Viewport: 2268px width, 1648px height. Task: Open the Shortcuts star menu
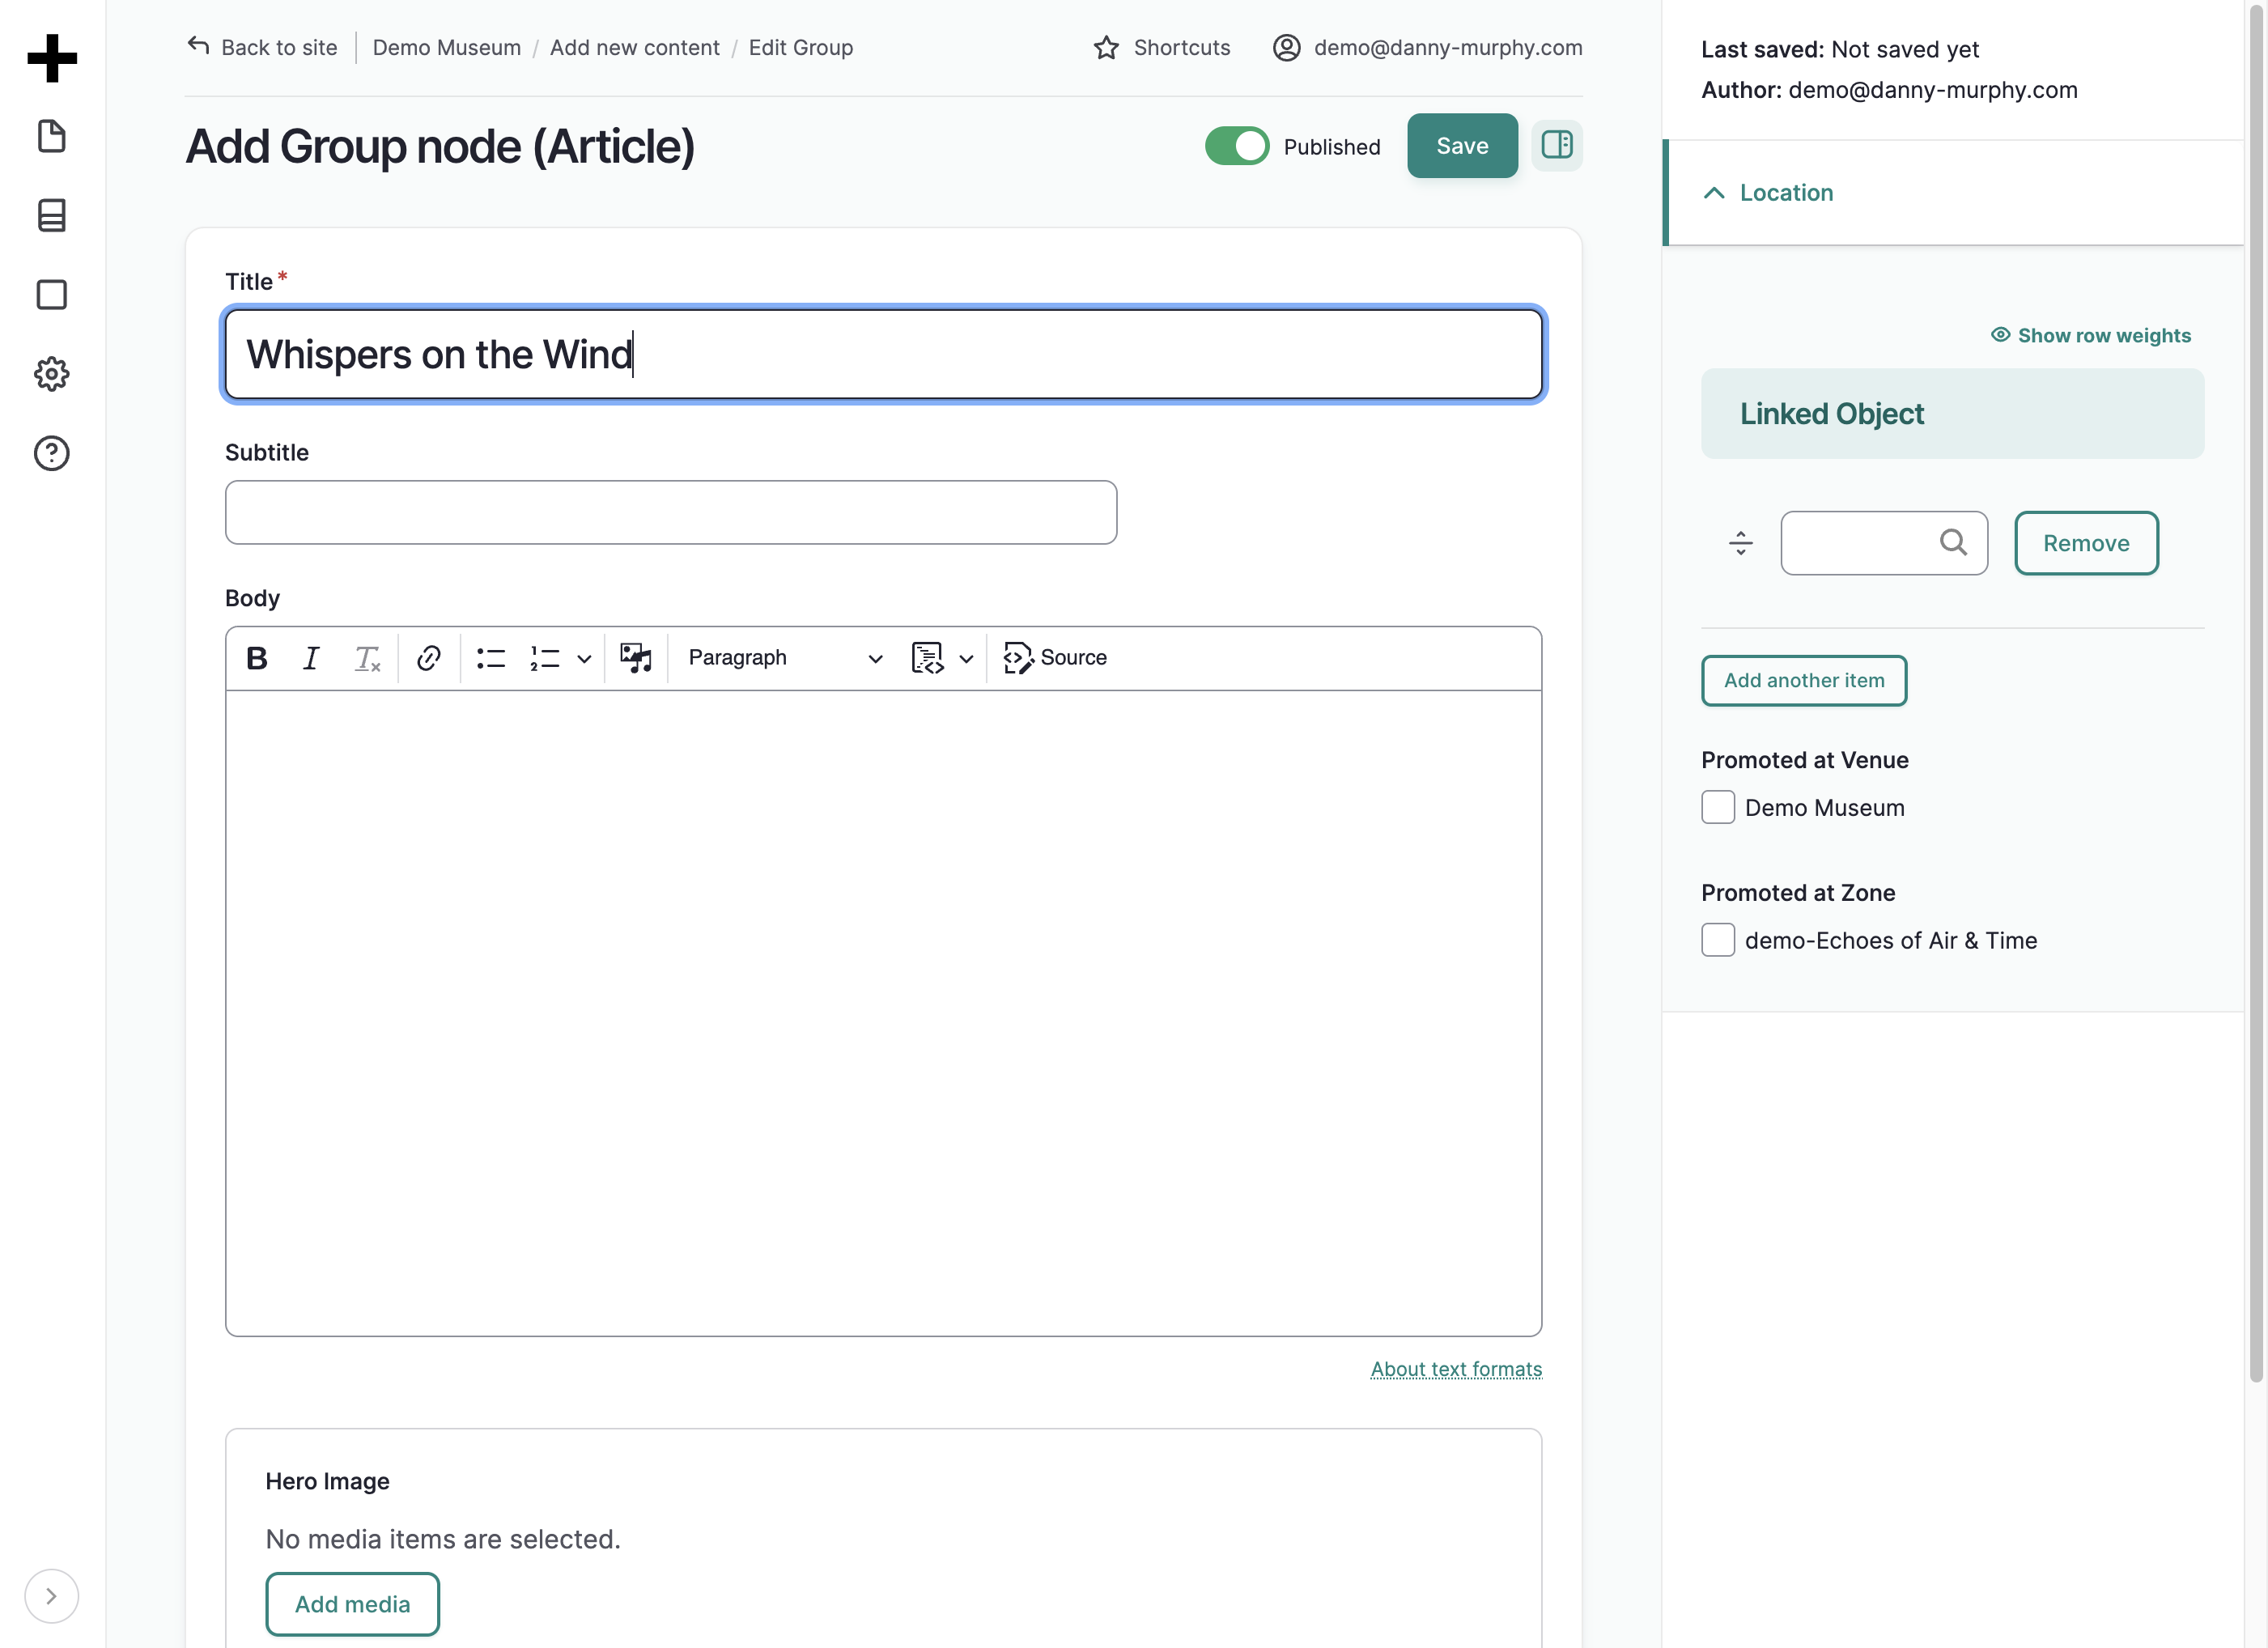click(x=1162, y=47)
